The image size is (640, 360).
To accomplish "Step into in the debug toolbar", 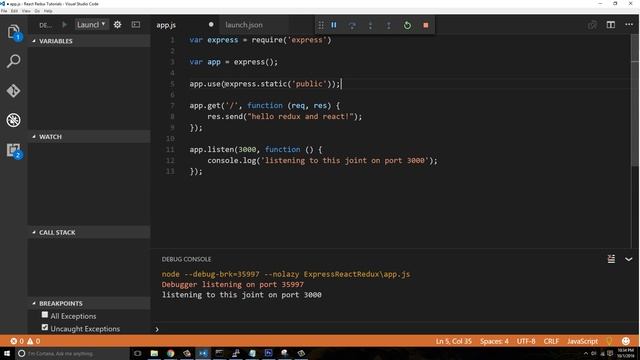I will (370, 25).
